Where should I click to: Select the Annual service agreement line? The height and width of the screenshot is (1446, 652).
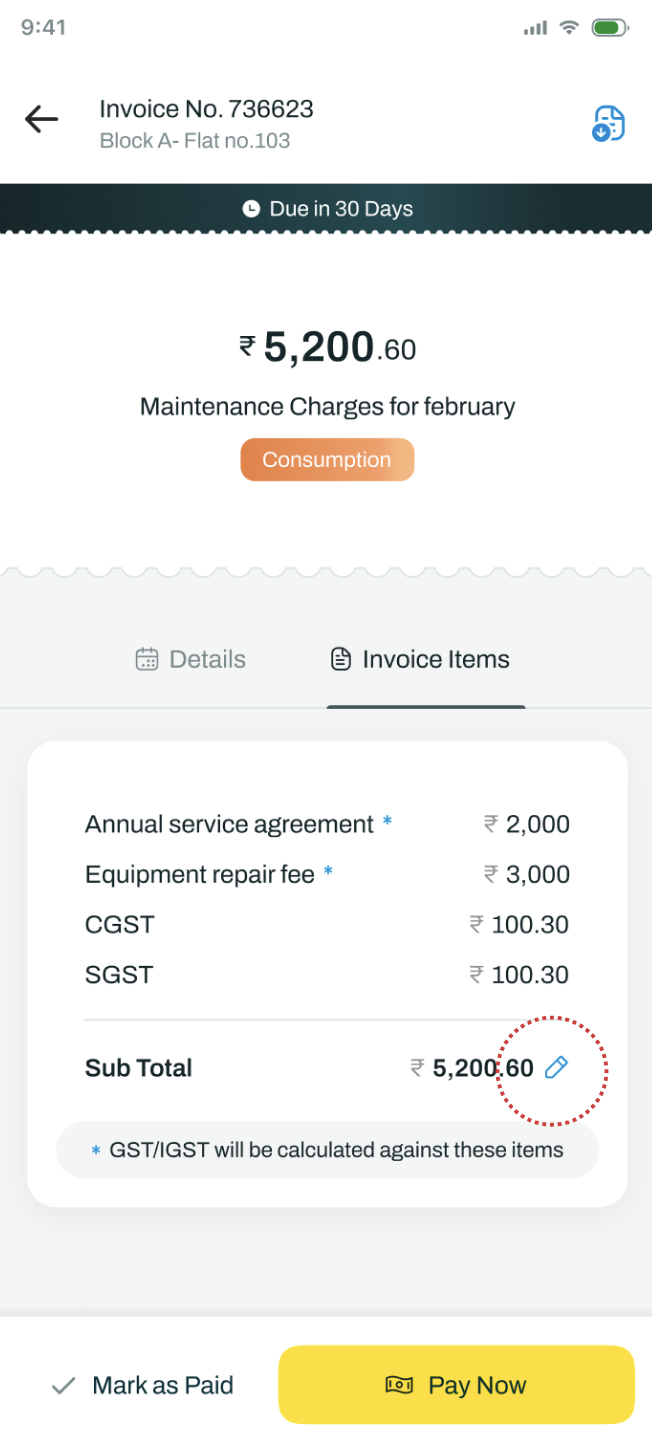point(327,824)
